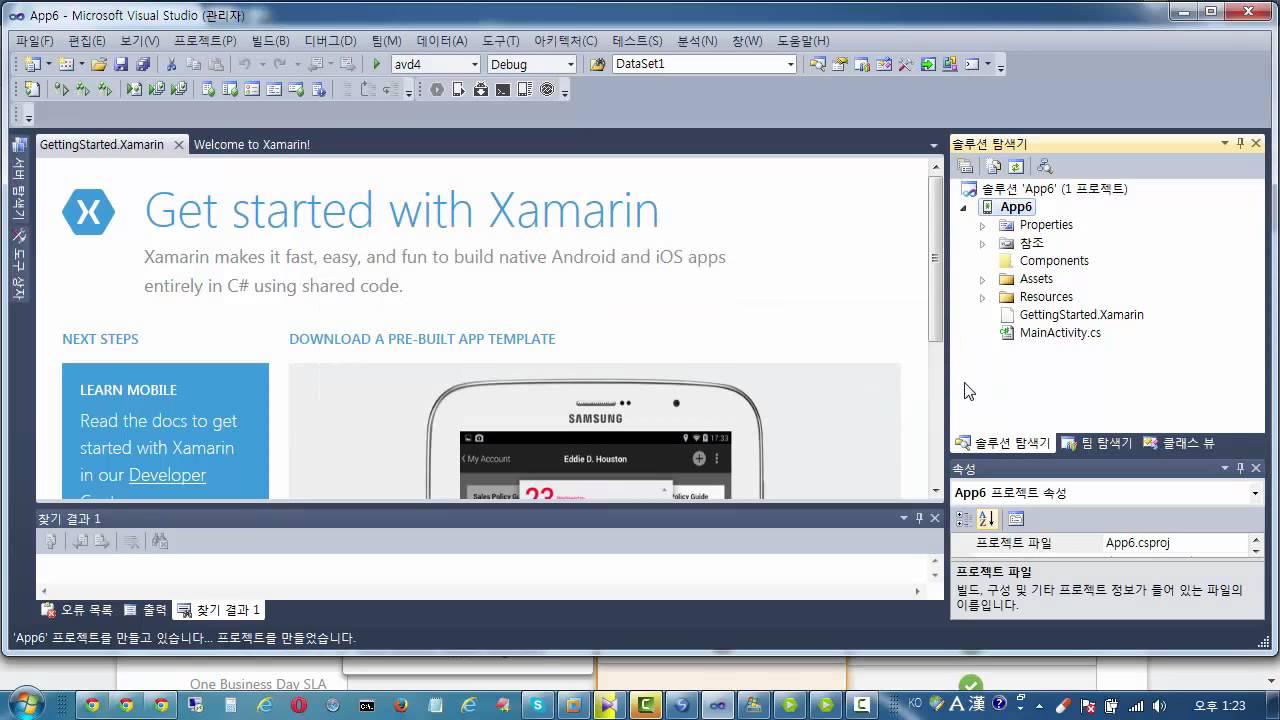Click the Xamarin hexagon logo
Image resolution: width=1280 pixels, height=720 pixels.
[x=89, y=212]
